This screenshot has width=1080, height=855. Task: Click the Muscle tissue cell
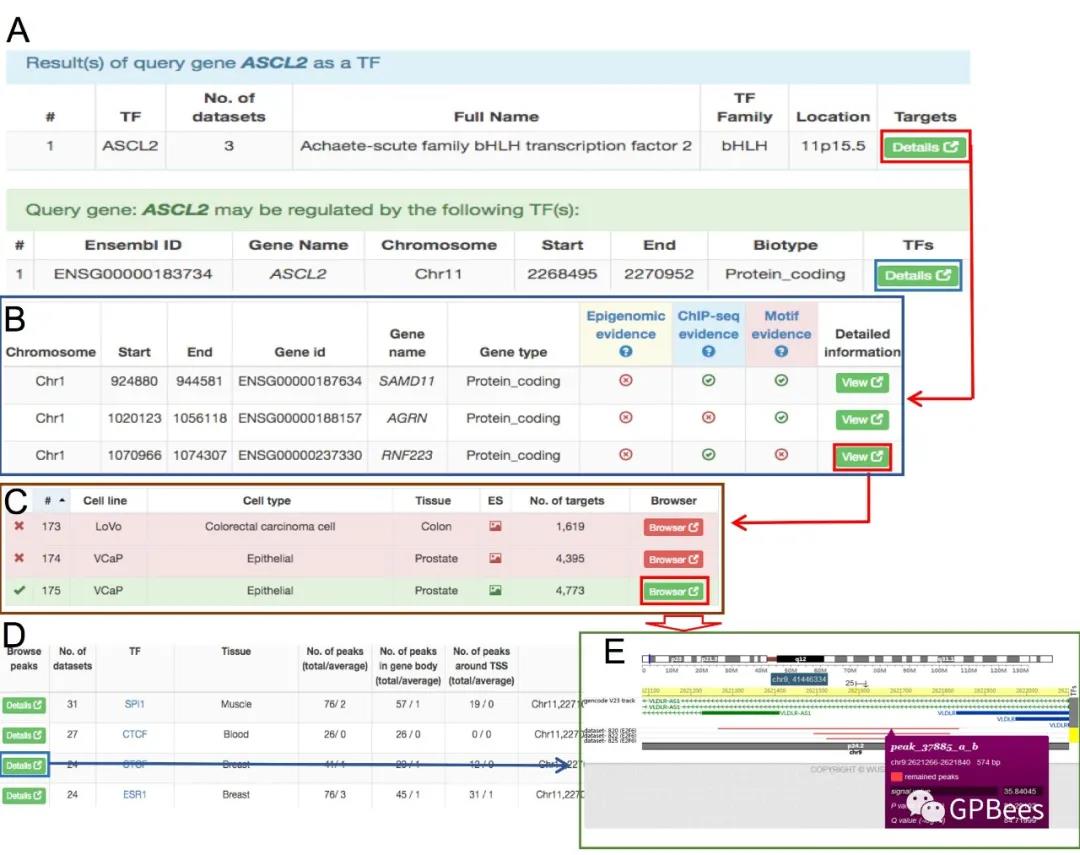pos(236,704)
